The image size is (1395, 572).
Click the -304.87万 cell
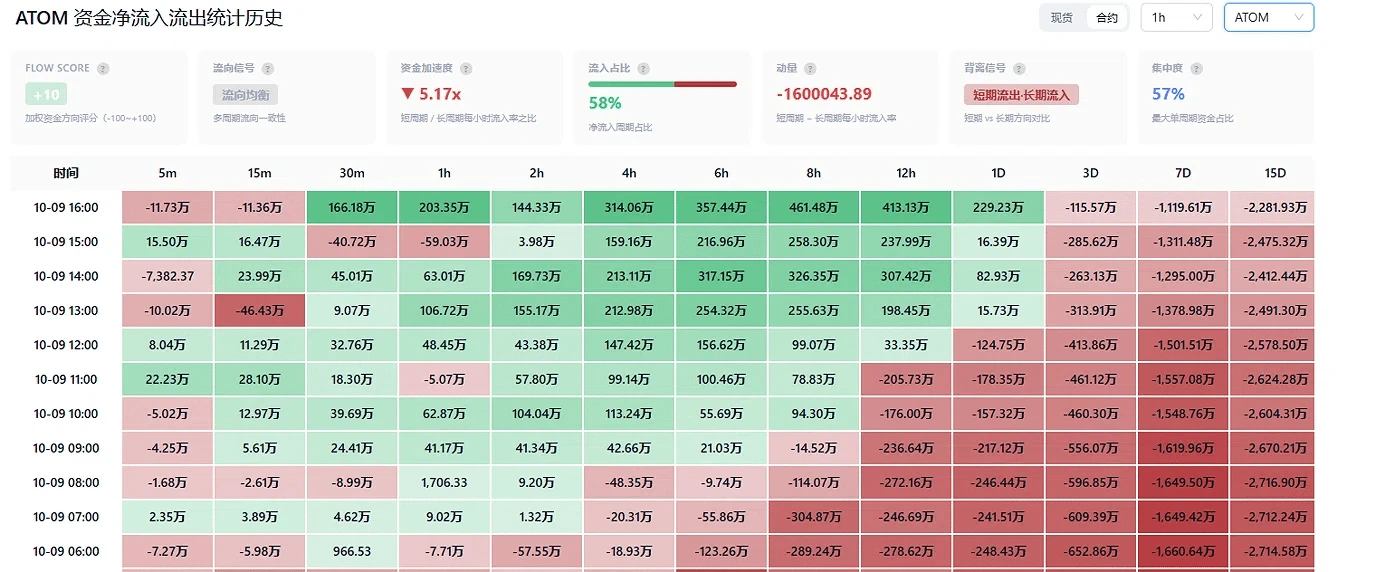814,517
